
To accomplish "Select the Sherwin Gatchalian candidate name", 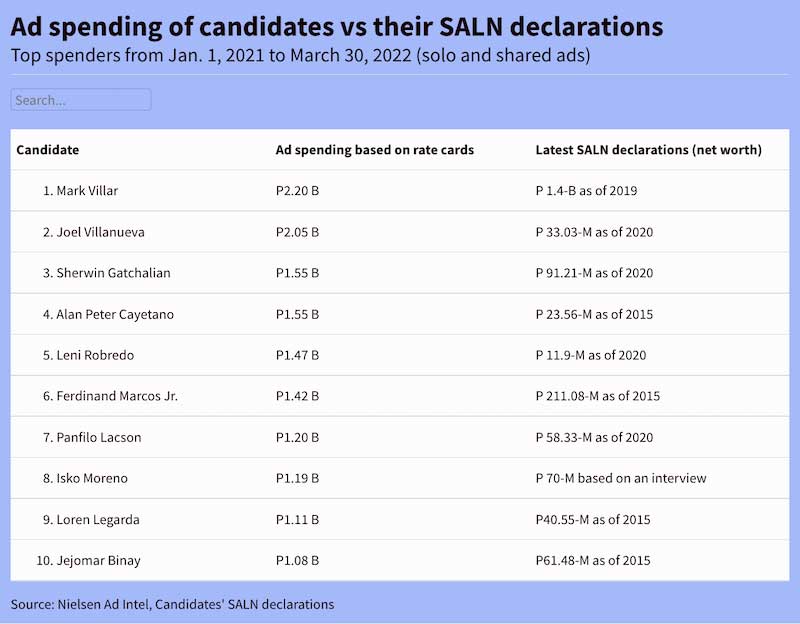I will (x=107, y=273).
